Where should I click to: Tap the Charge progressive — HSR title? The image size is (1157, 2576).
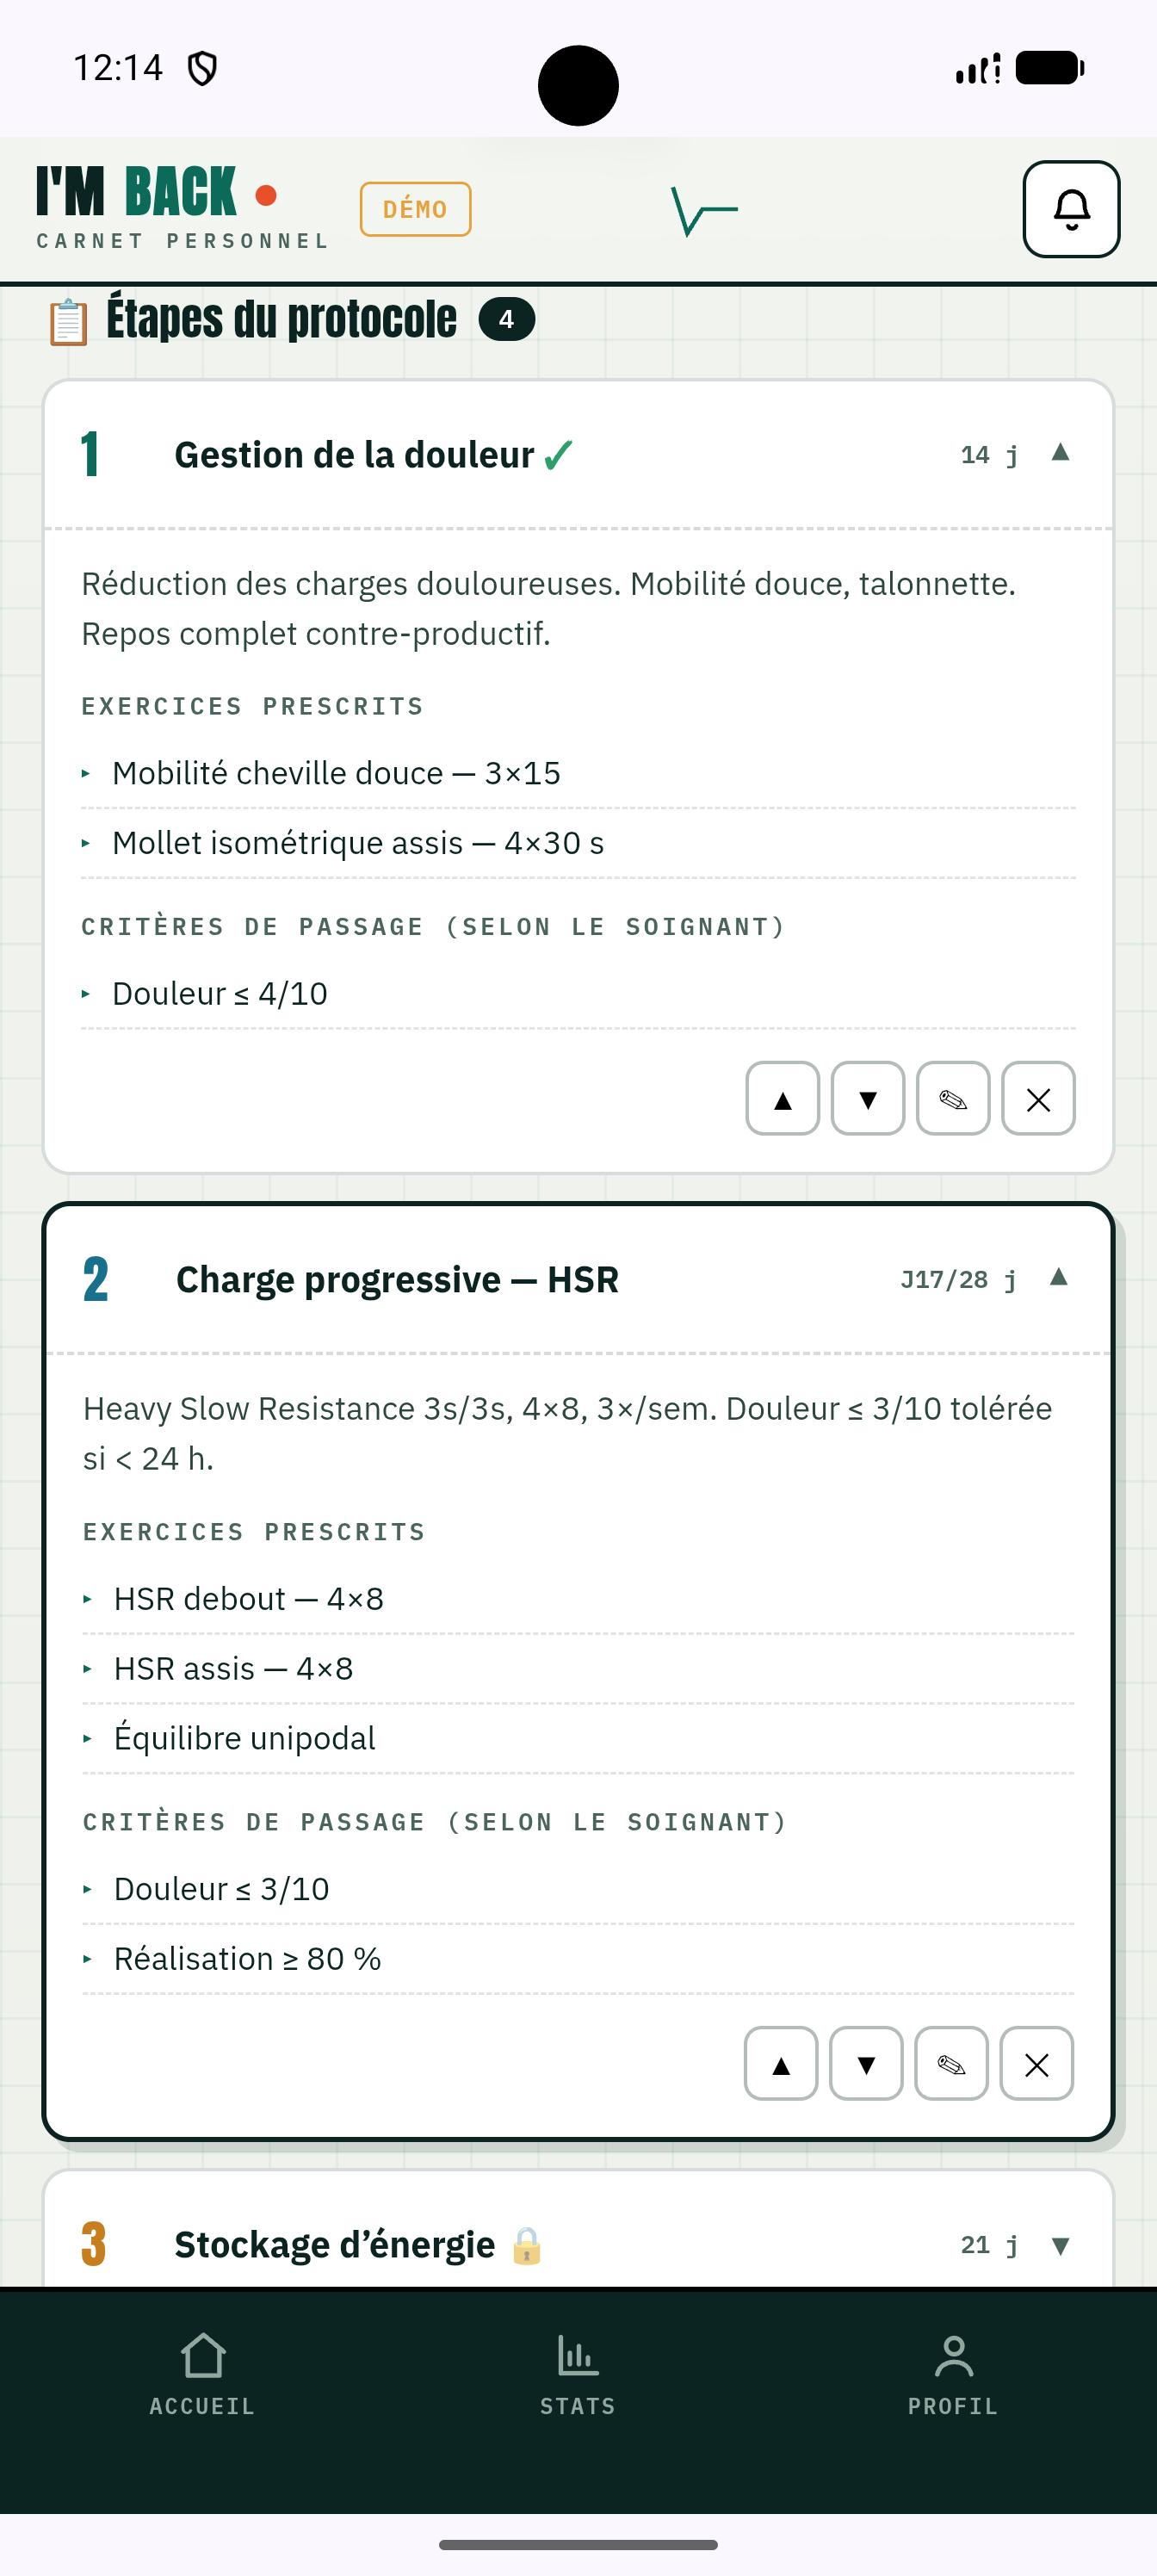pos(397,1280)
